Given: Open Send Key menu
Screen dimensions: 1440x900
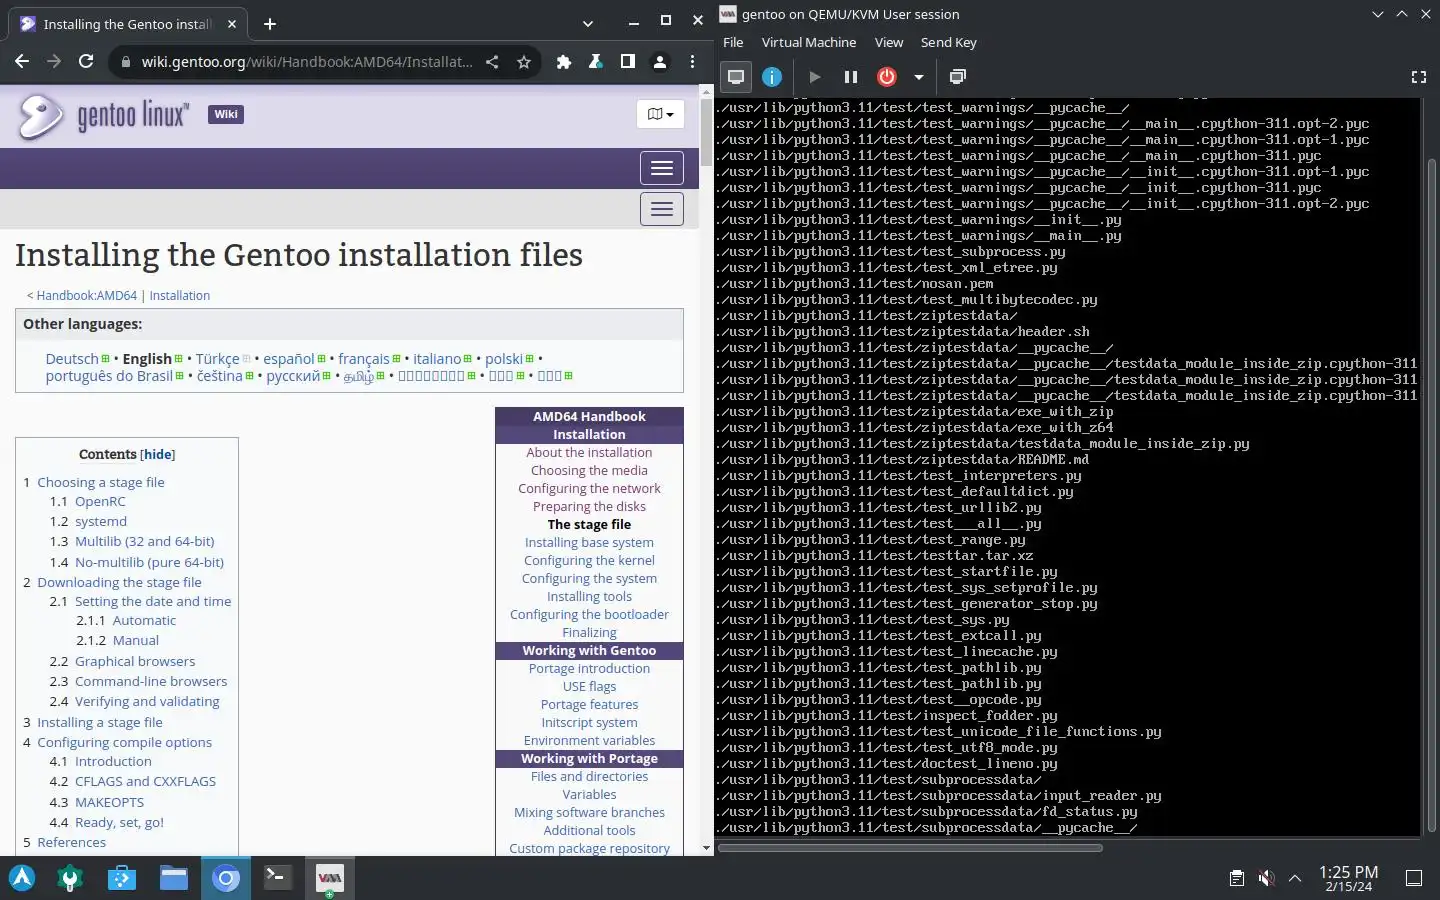Looking at the screenshot, I should pyautogui.click(x=948, y=42).
